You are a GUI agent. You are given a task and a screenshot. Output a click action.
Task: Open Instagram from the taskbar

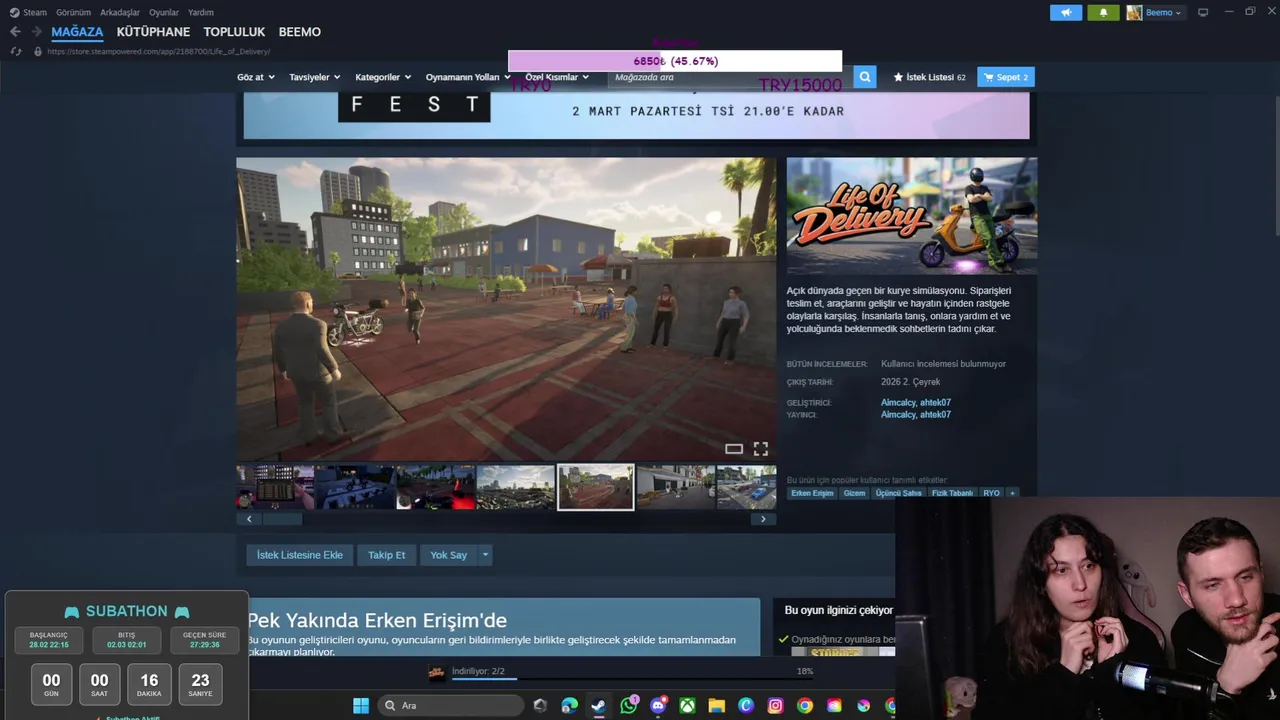[x=775, y=706]
